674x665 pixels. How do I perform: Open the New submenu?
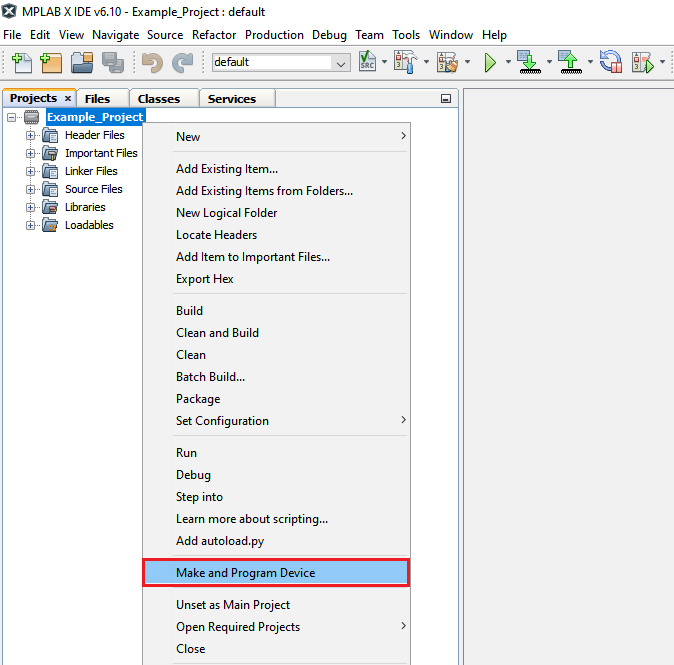pyautogui.click(x=276, y=137)
